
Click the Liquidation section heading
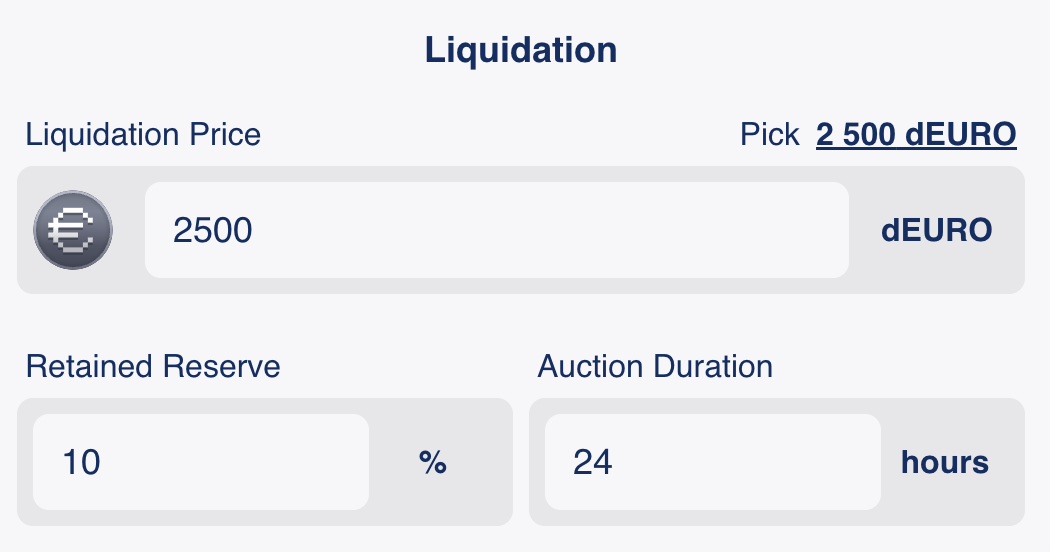click(521, 50)
